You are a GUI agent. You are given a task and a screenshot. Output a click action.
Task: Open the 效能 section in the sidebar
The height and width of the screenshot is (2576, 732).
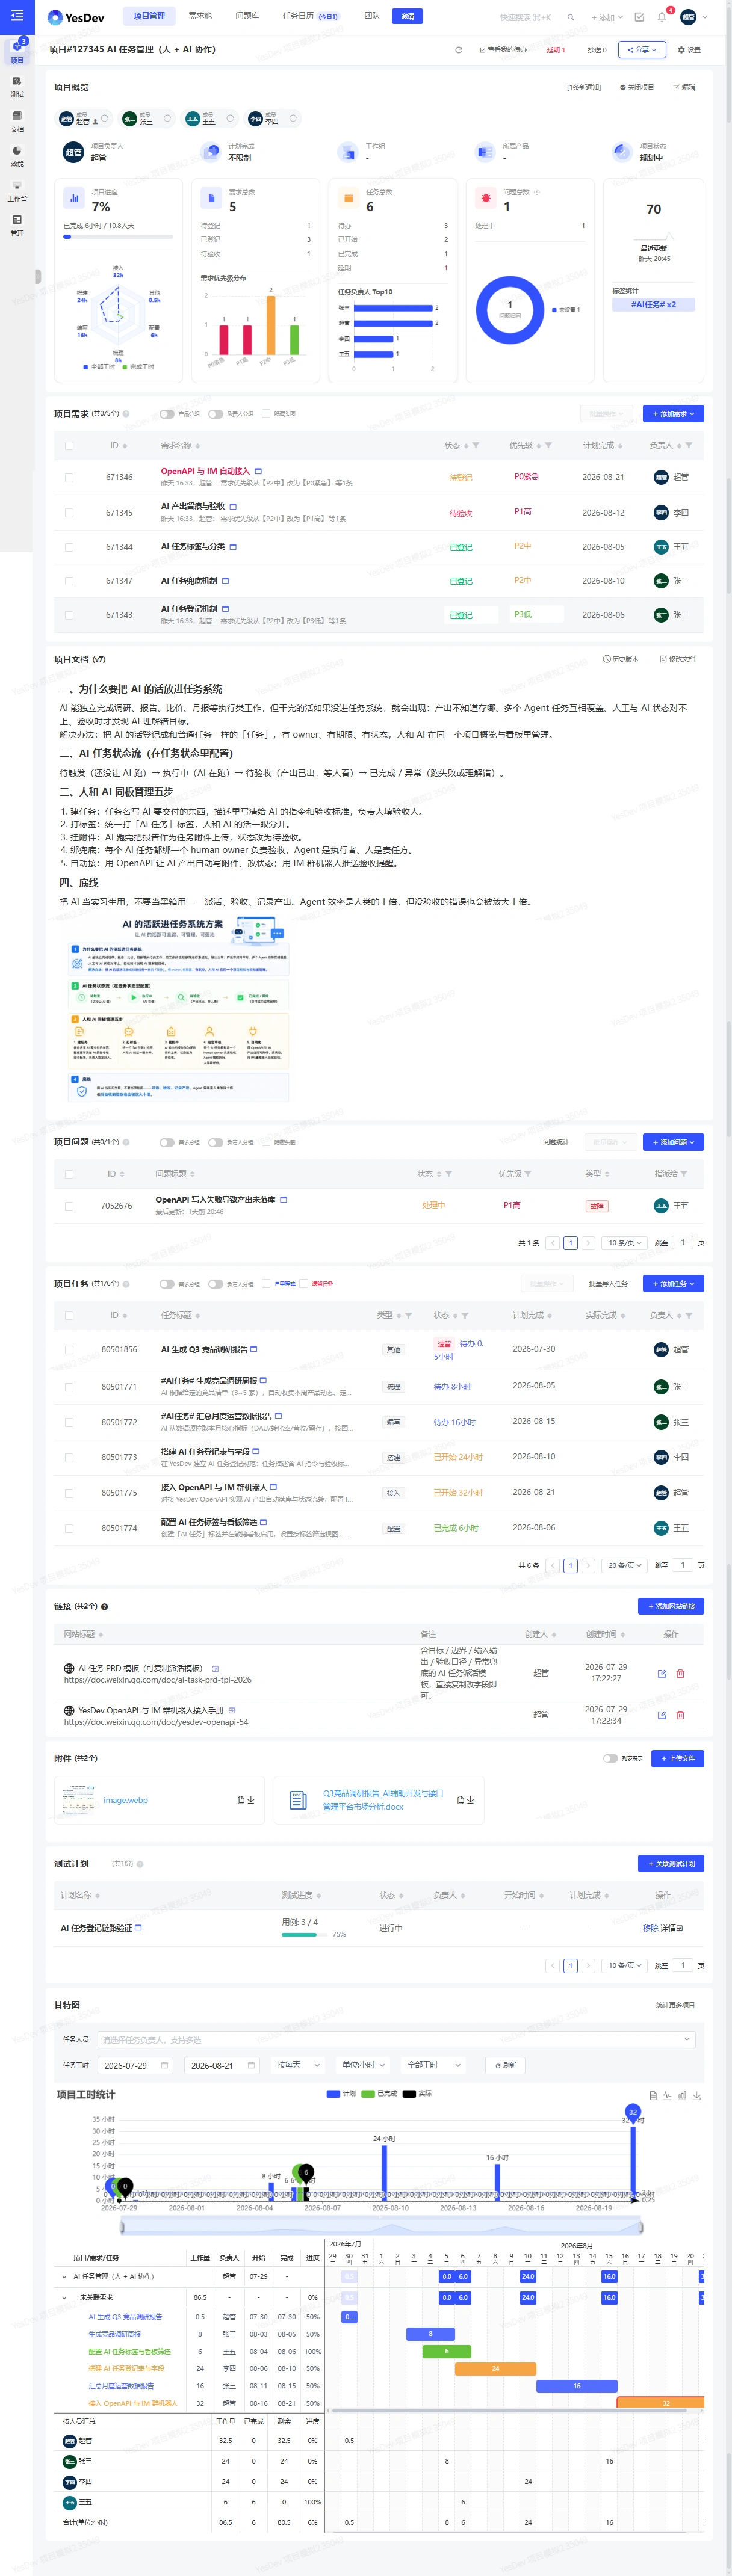coord(17,157)
